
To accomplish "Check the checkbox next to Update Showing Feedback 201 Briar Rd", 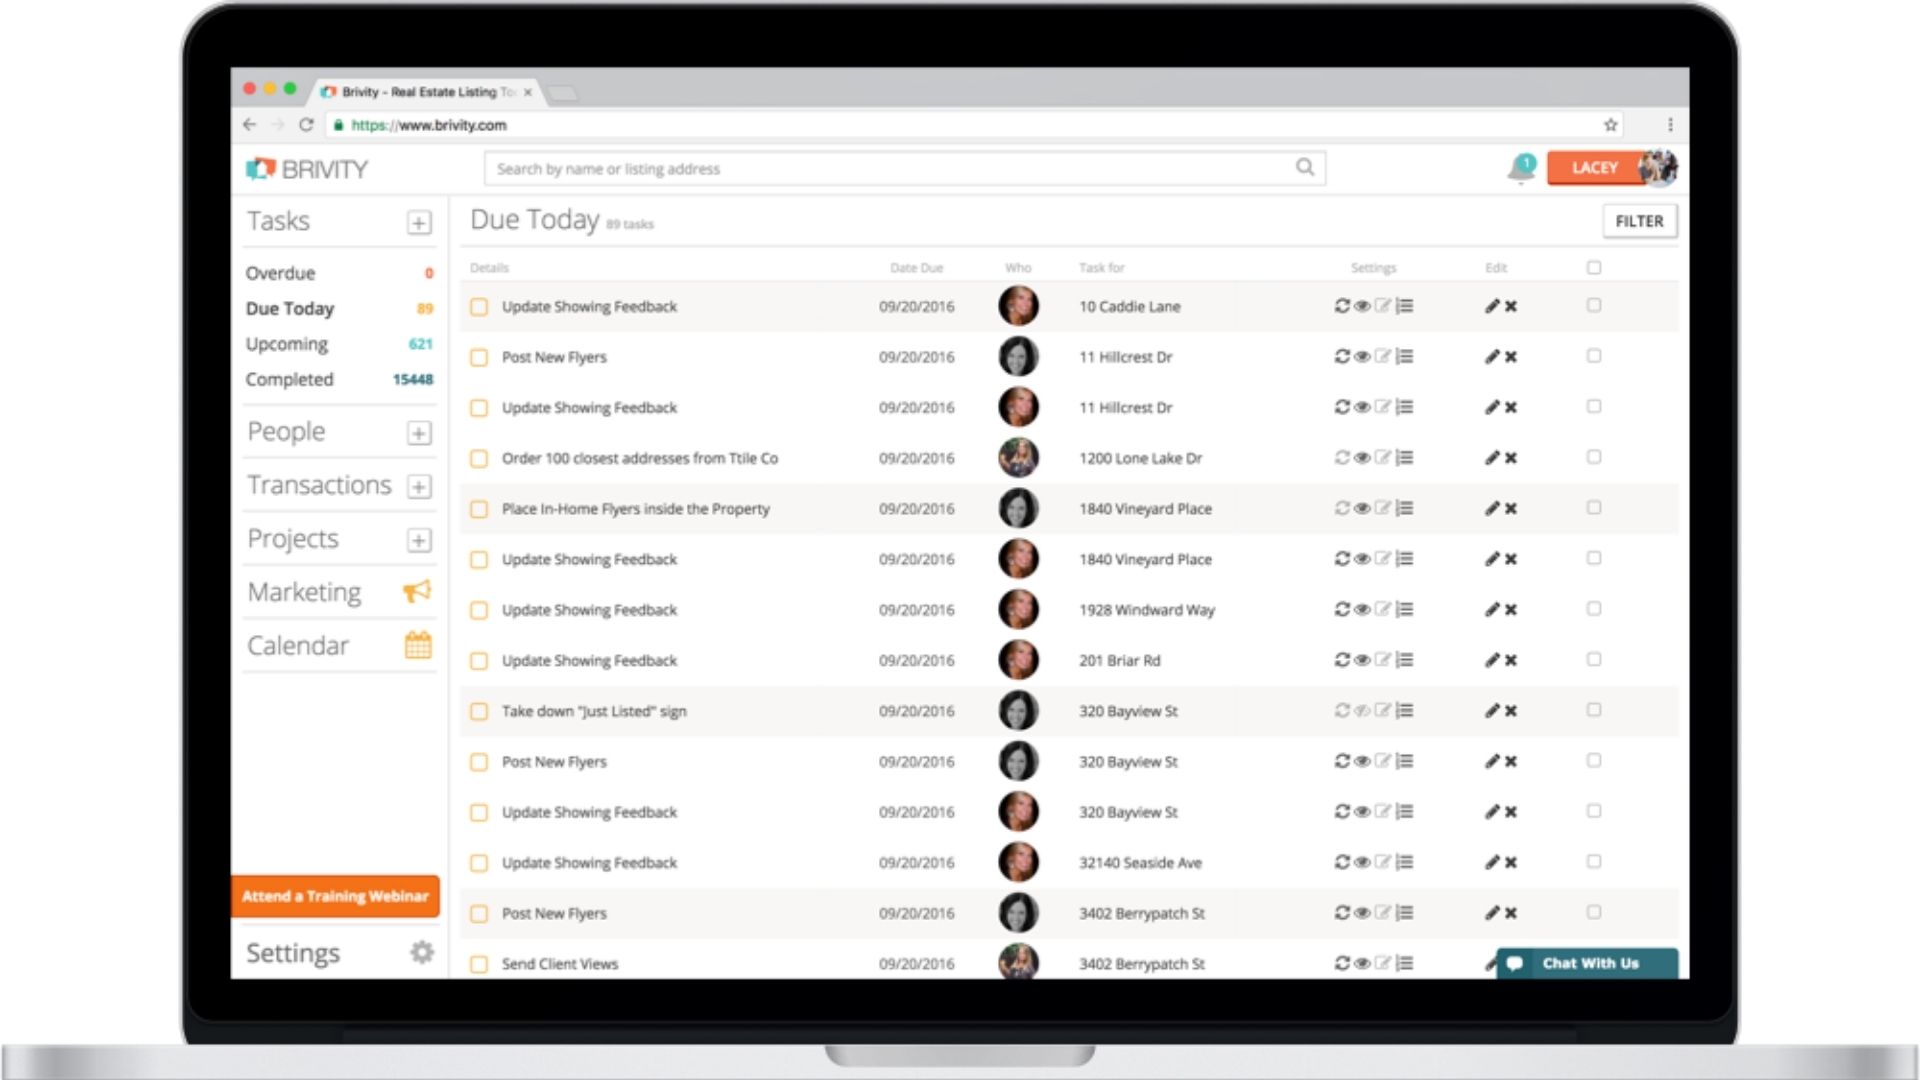I will pyautogui.click(x=480, y=659).
